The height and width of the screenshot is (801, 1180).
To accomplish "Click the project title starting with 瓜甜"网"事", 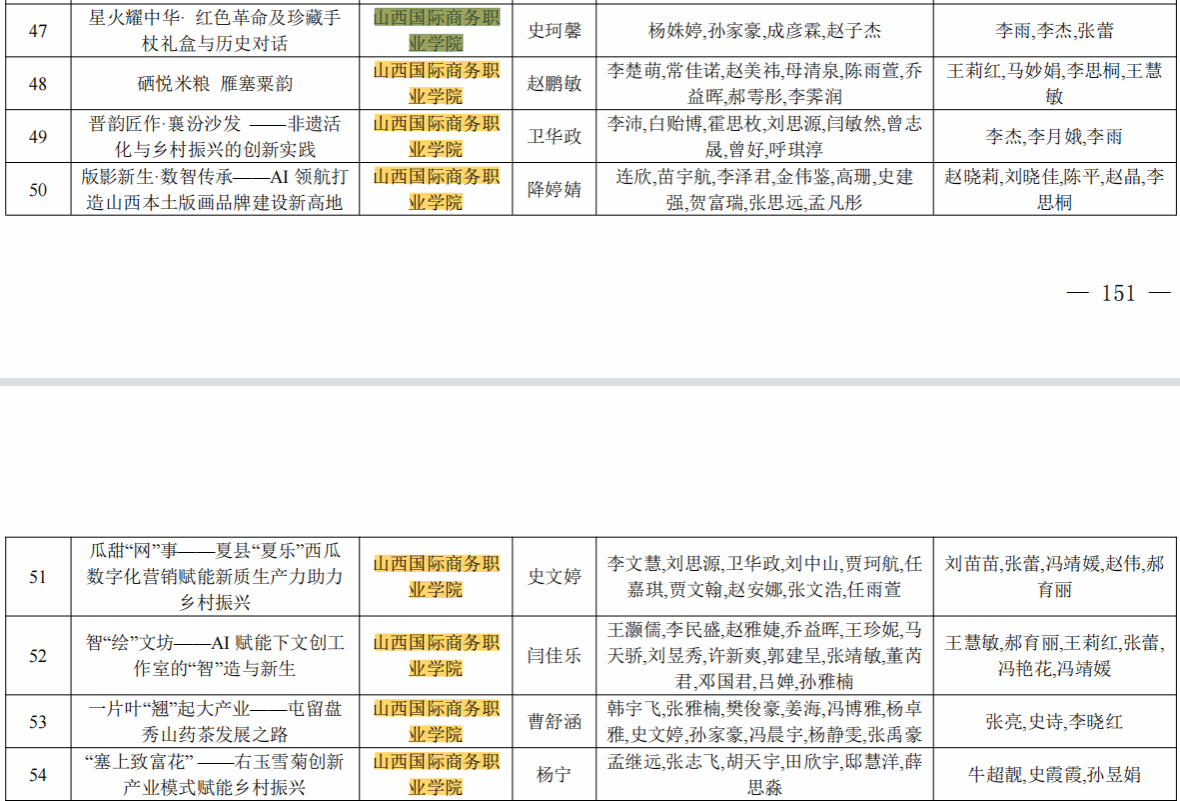I will [215, 577].
